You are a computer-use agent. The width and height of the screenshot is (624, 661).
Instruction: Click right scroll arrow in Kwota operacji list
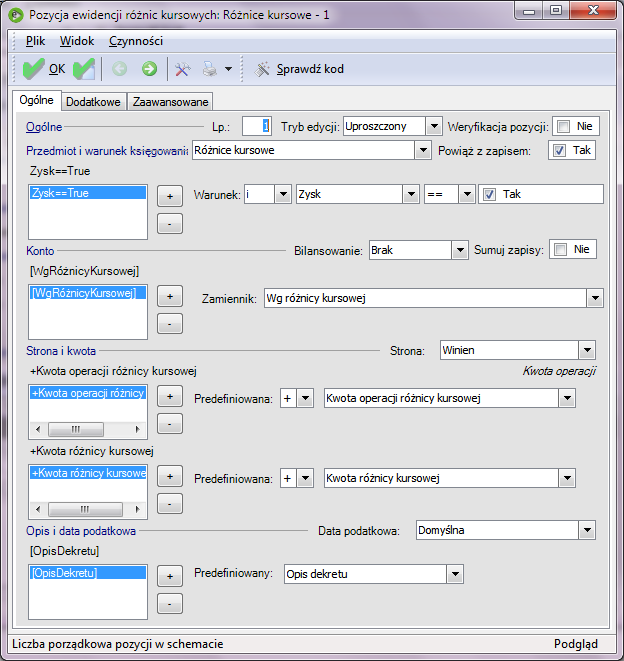137,429
